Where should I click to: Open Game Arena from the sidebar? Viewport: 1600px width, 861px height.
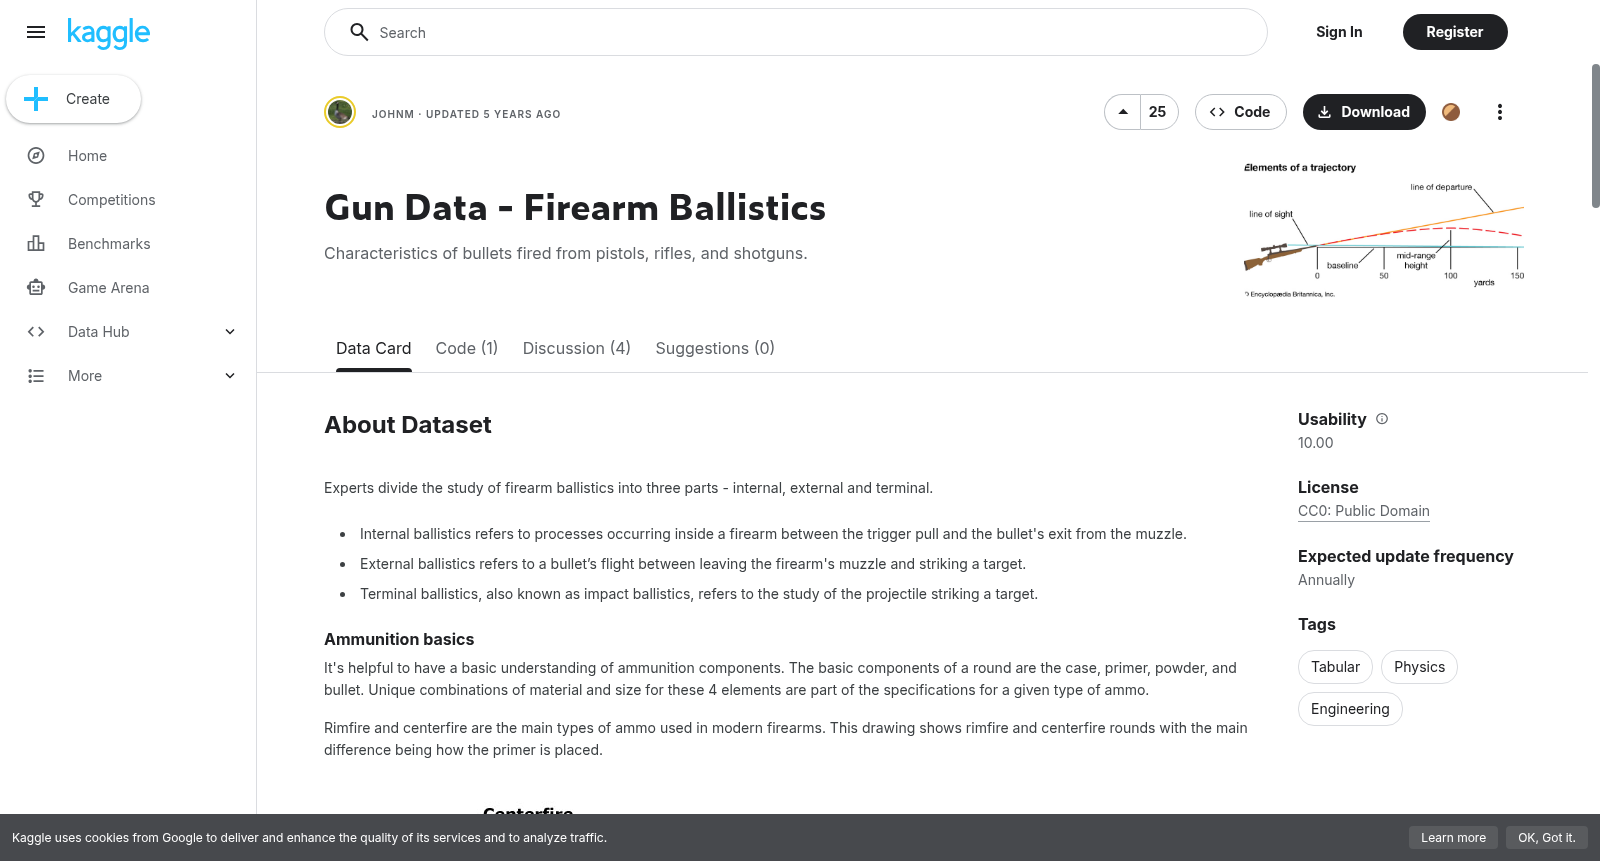coord(108,288)
